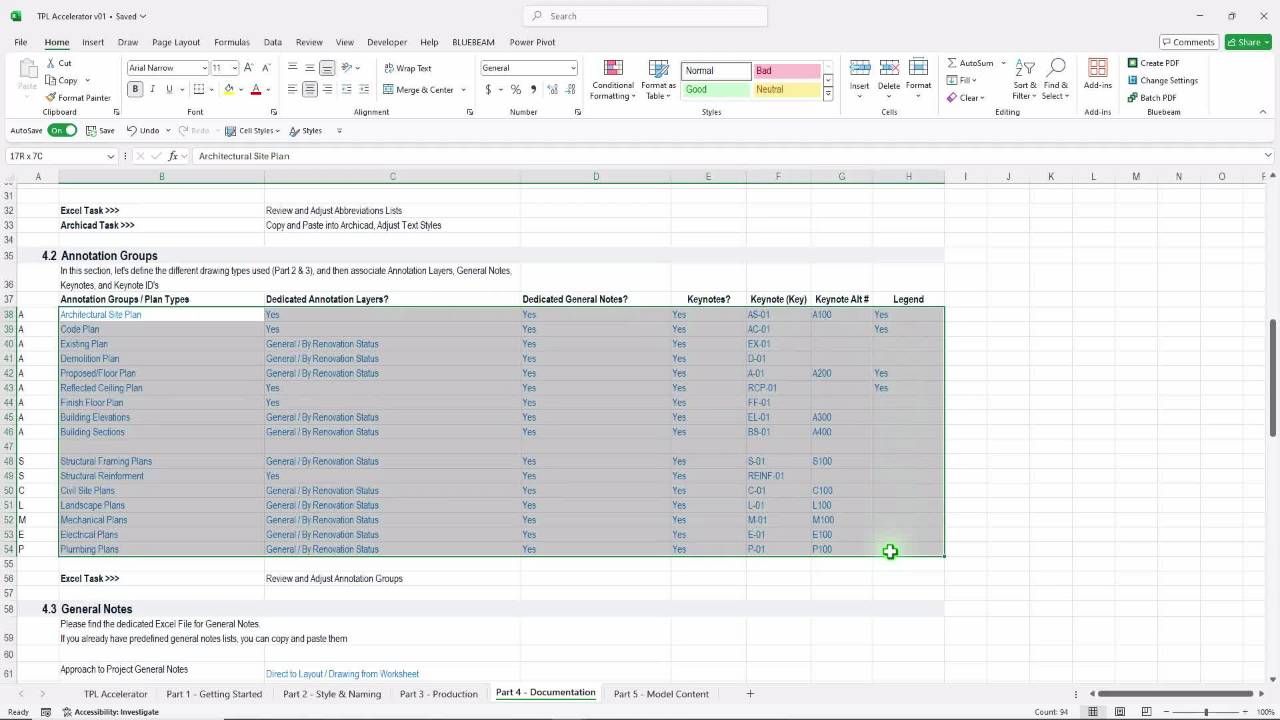Apply the Good cell style
This screenshot has width=1280, height=720.
click(x=716, y=89)
